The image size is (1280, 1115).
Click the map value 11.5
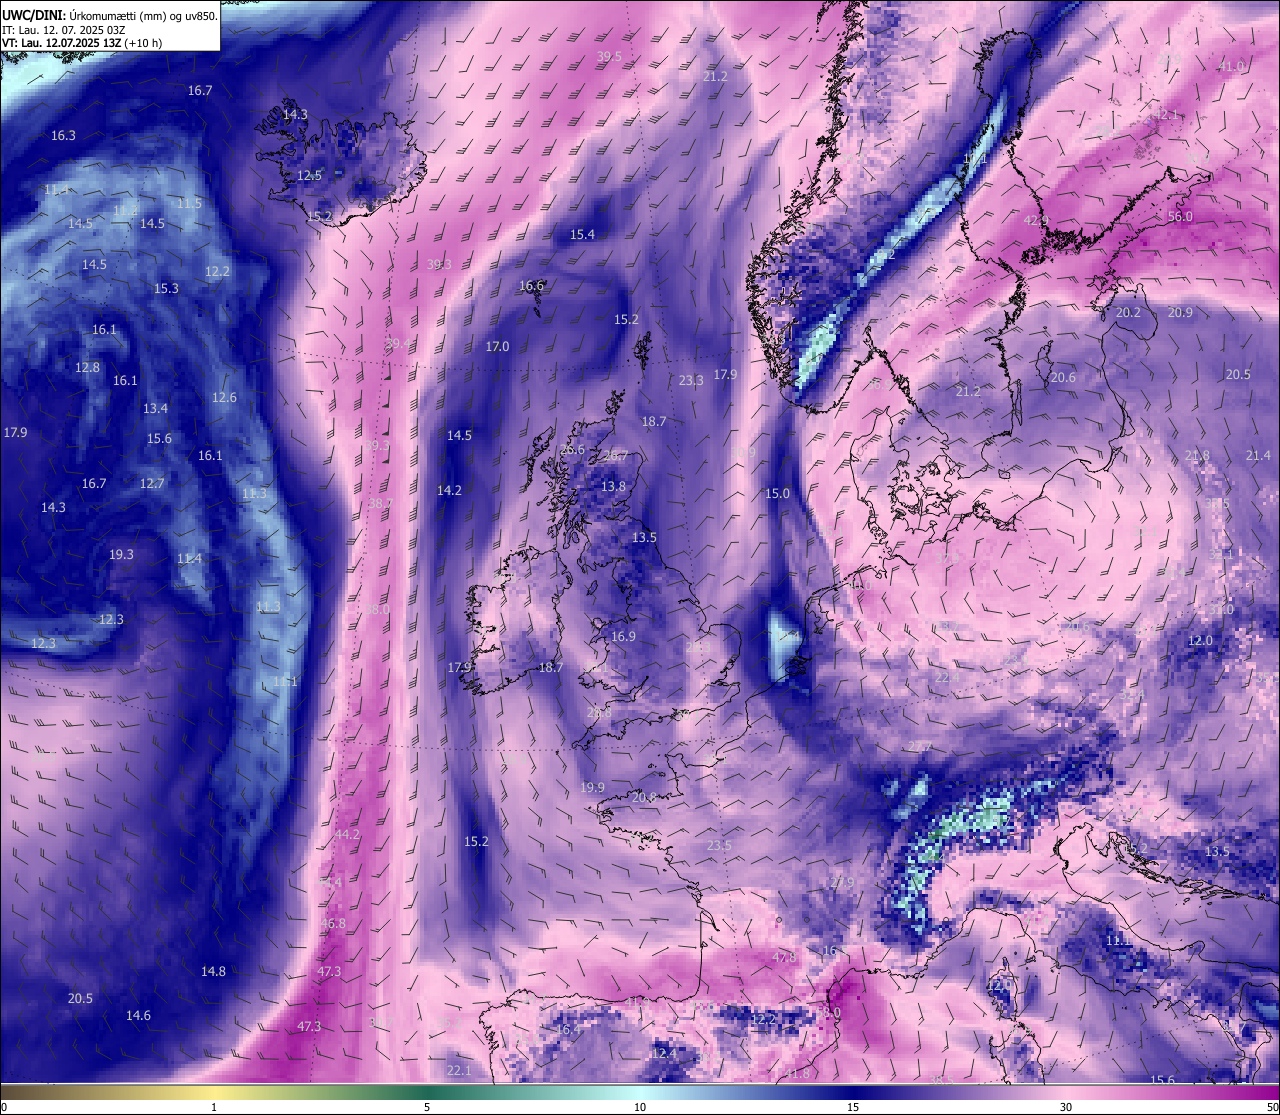click(189, 203)
